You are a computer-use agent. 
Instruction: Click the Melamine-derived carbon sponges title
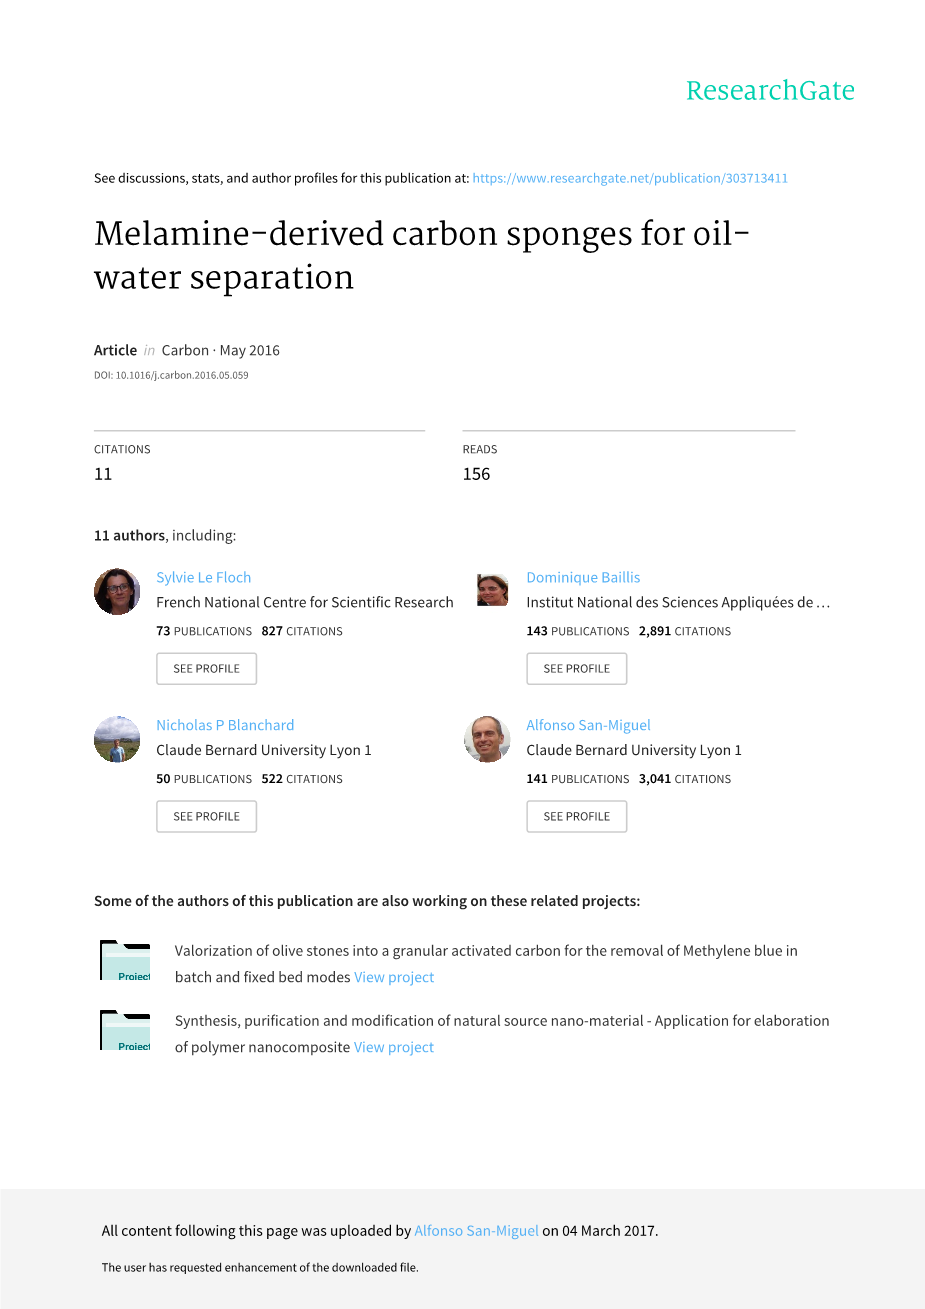(421, 255)
